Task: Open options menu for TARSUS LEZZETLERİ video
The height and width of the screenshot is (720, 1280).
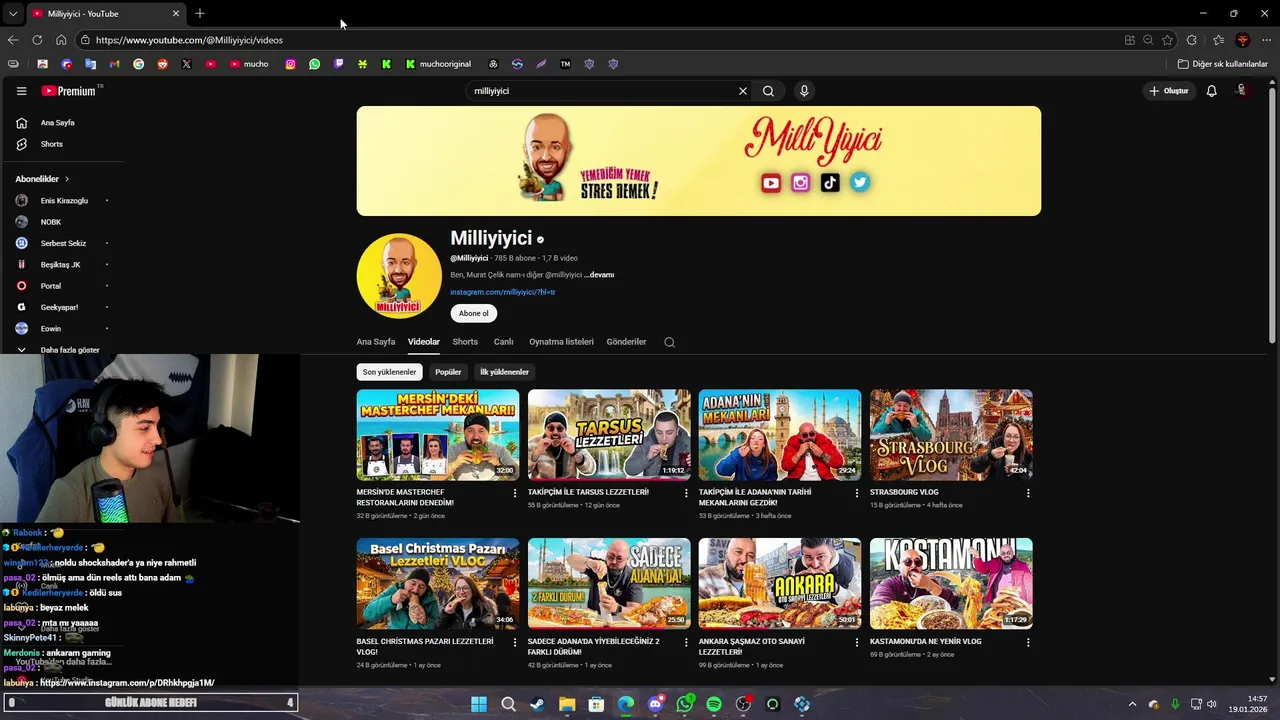Action: (686, 493)
